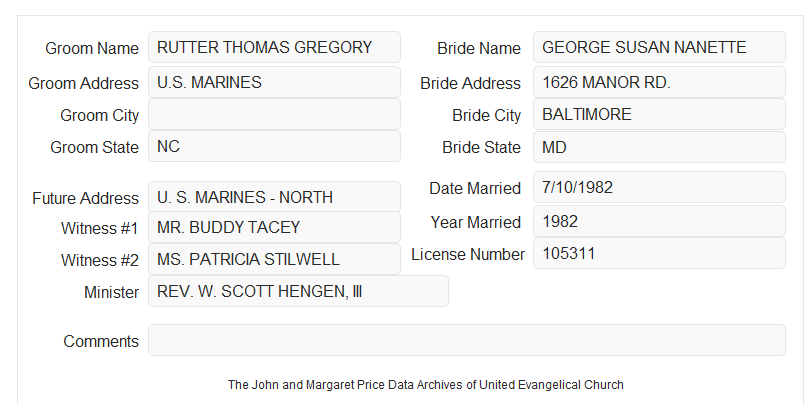Click Witness #2 field with Patricia Stilwell
The image size is (805, 405).
coord(274,259)
